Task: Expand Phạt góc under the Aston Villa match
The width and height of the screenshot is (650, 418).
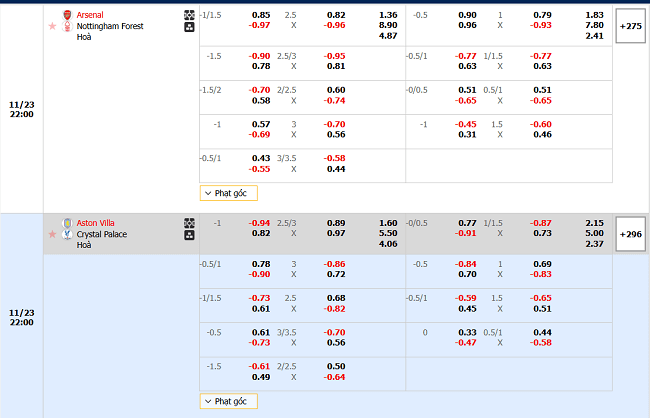Action: (229, 401)
